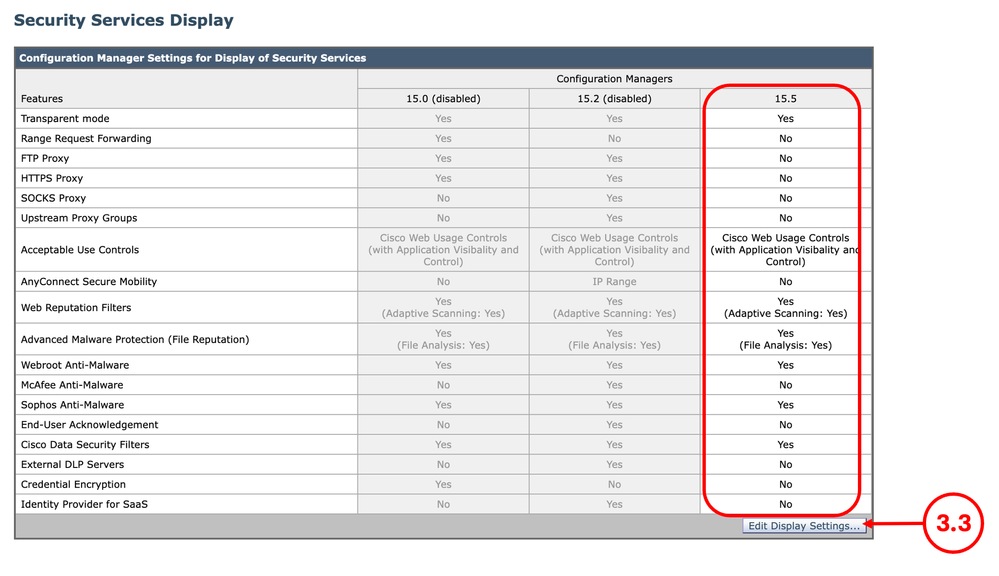The width and height of the screenshot is (999, 576).
Task: Select the Upstream Proxy Groups row label
Action: click(x=79, y=218)
